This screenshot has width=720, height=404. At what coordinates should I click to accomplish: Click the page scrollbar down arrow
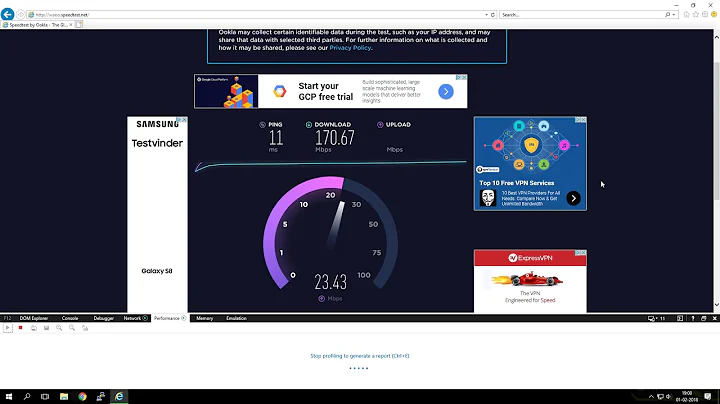(x=716, y=305)
